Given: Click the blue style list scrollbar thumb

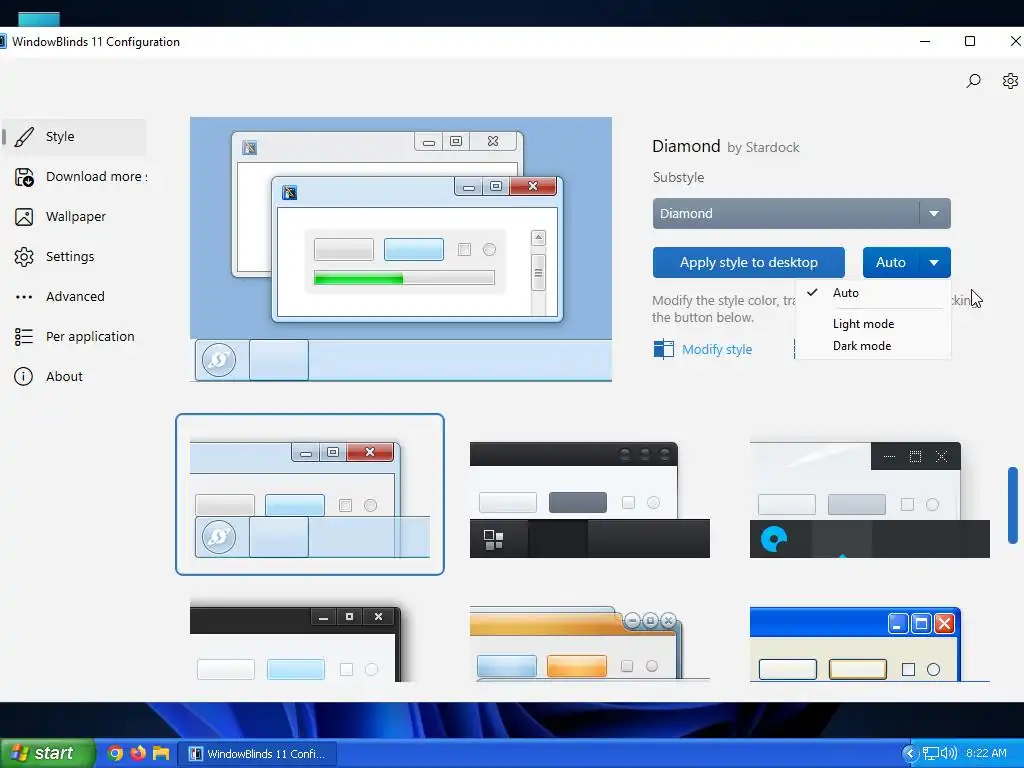Looking at the screenshot, I should (x=1013, y=505).
